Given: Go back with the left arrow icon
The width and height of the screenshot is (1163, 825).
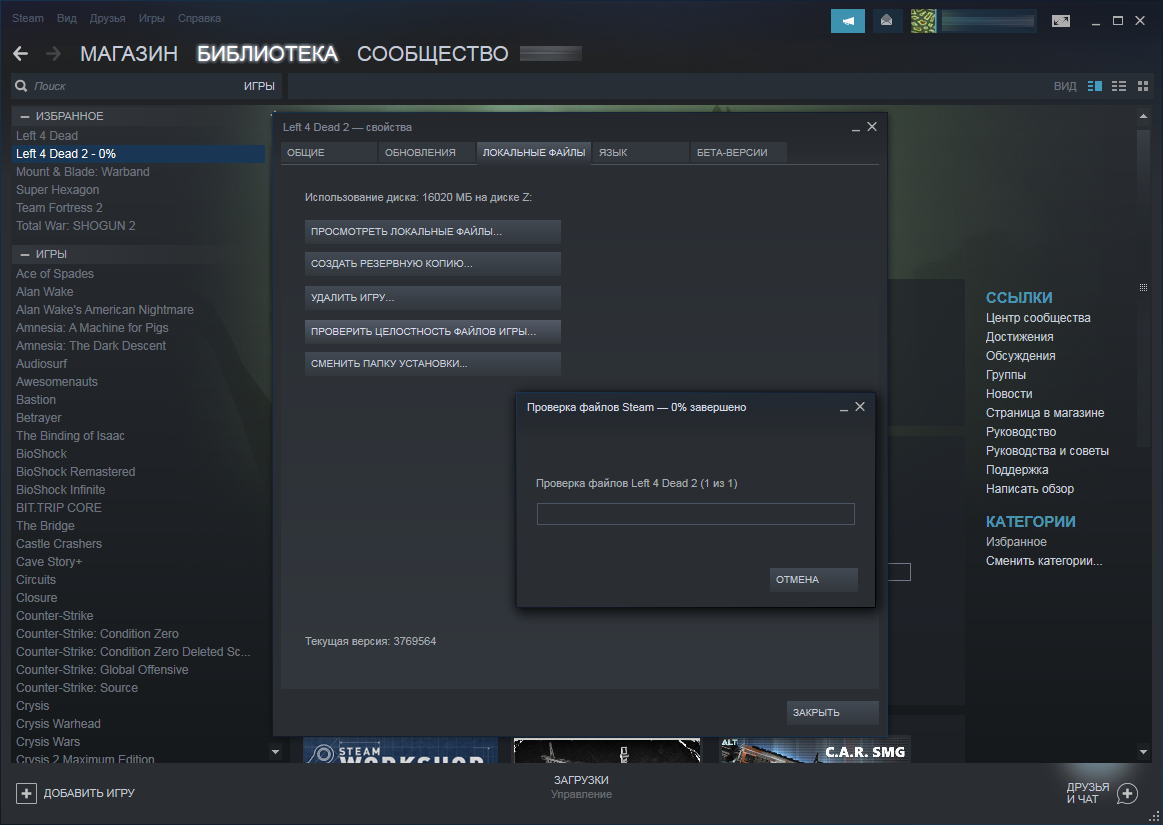Looking at the screenshot, I should click(21, 53).
